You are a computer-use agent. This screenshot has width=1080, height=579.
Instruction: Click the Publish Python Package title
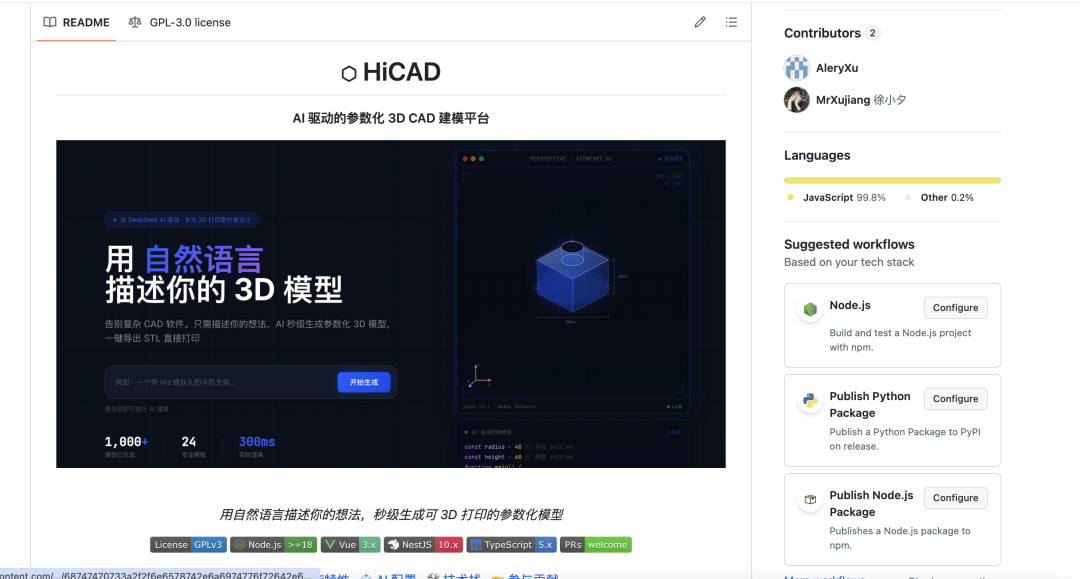870,405
